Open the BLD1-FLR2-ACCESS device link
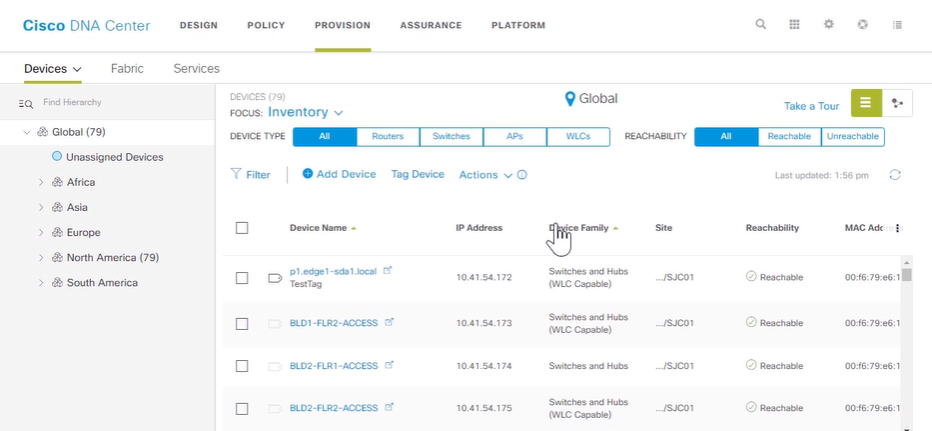This screenshot has height=431, width=932. tap(333, 323)
